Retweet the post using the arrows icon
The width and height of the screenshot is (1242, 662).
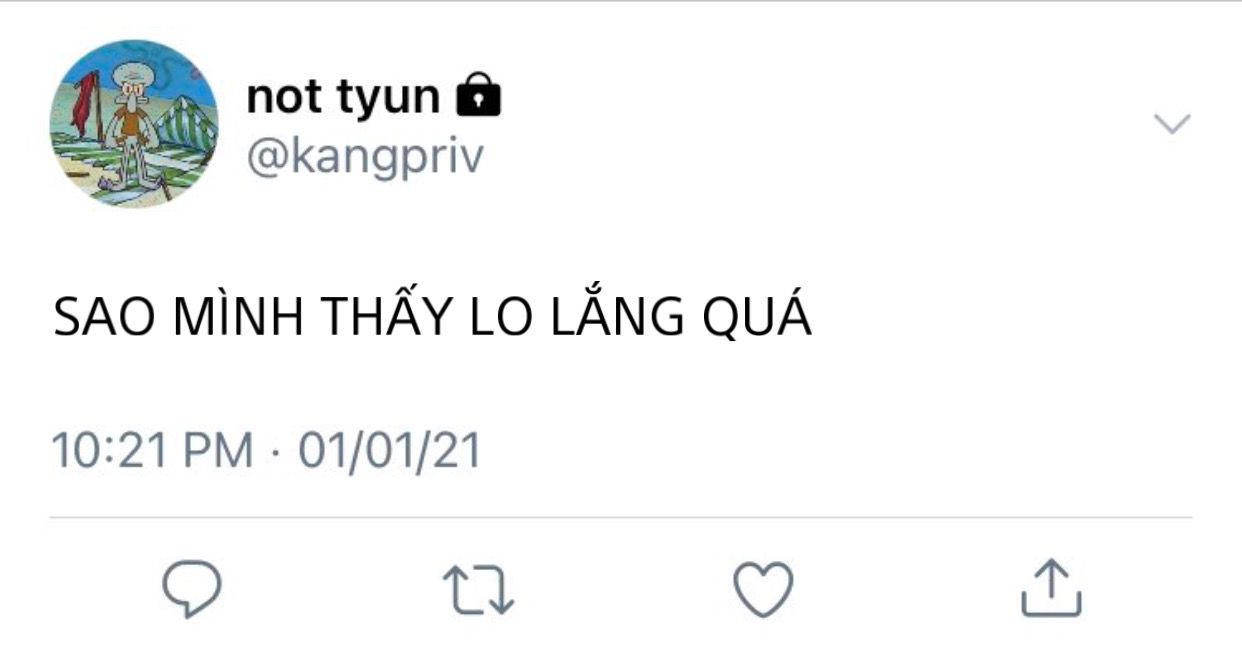tap(477, 588)
